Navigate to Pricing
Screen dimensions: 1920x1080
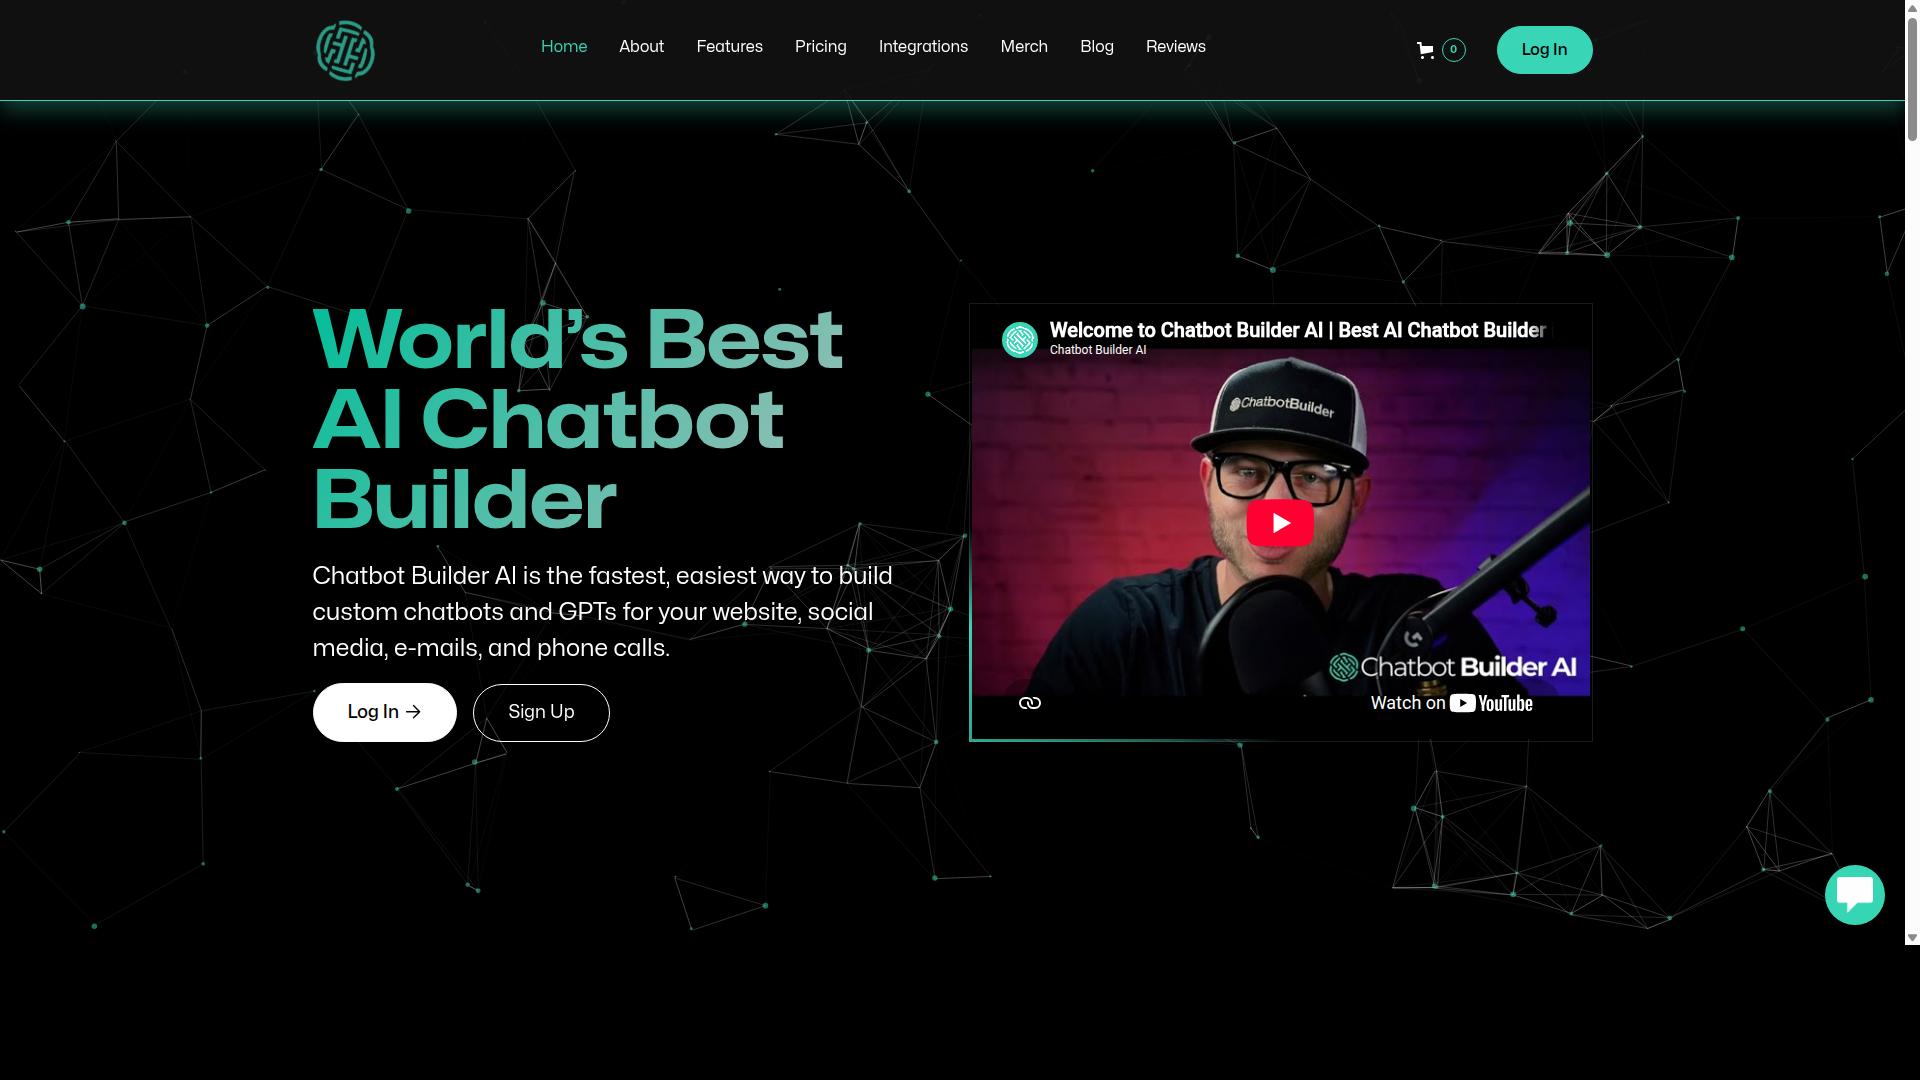click(x=820, y=47)
